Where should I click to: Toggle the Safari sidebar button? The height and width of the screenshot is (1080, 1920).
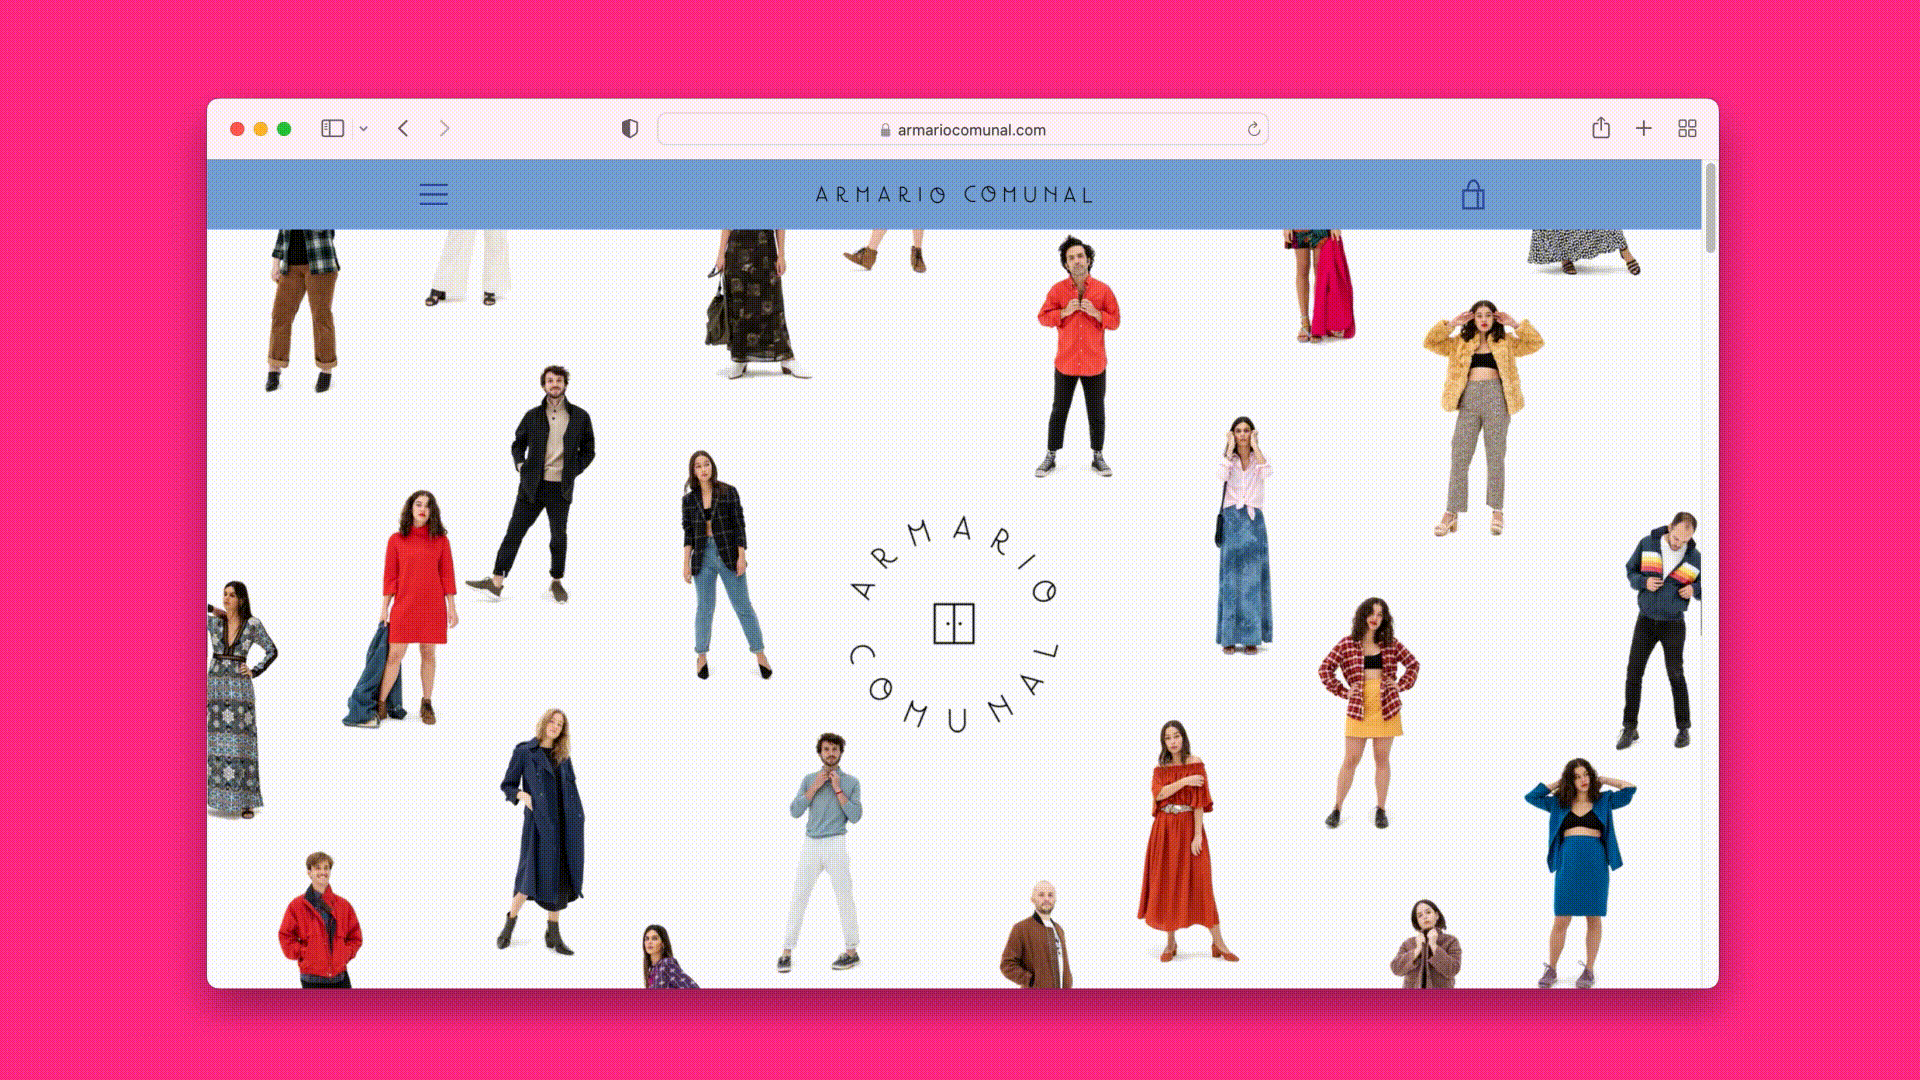333,128
